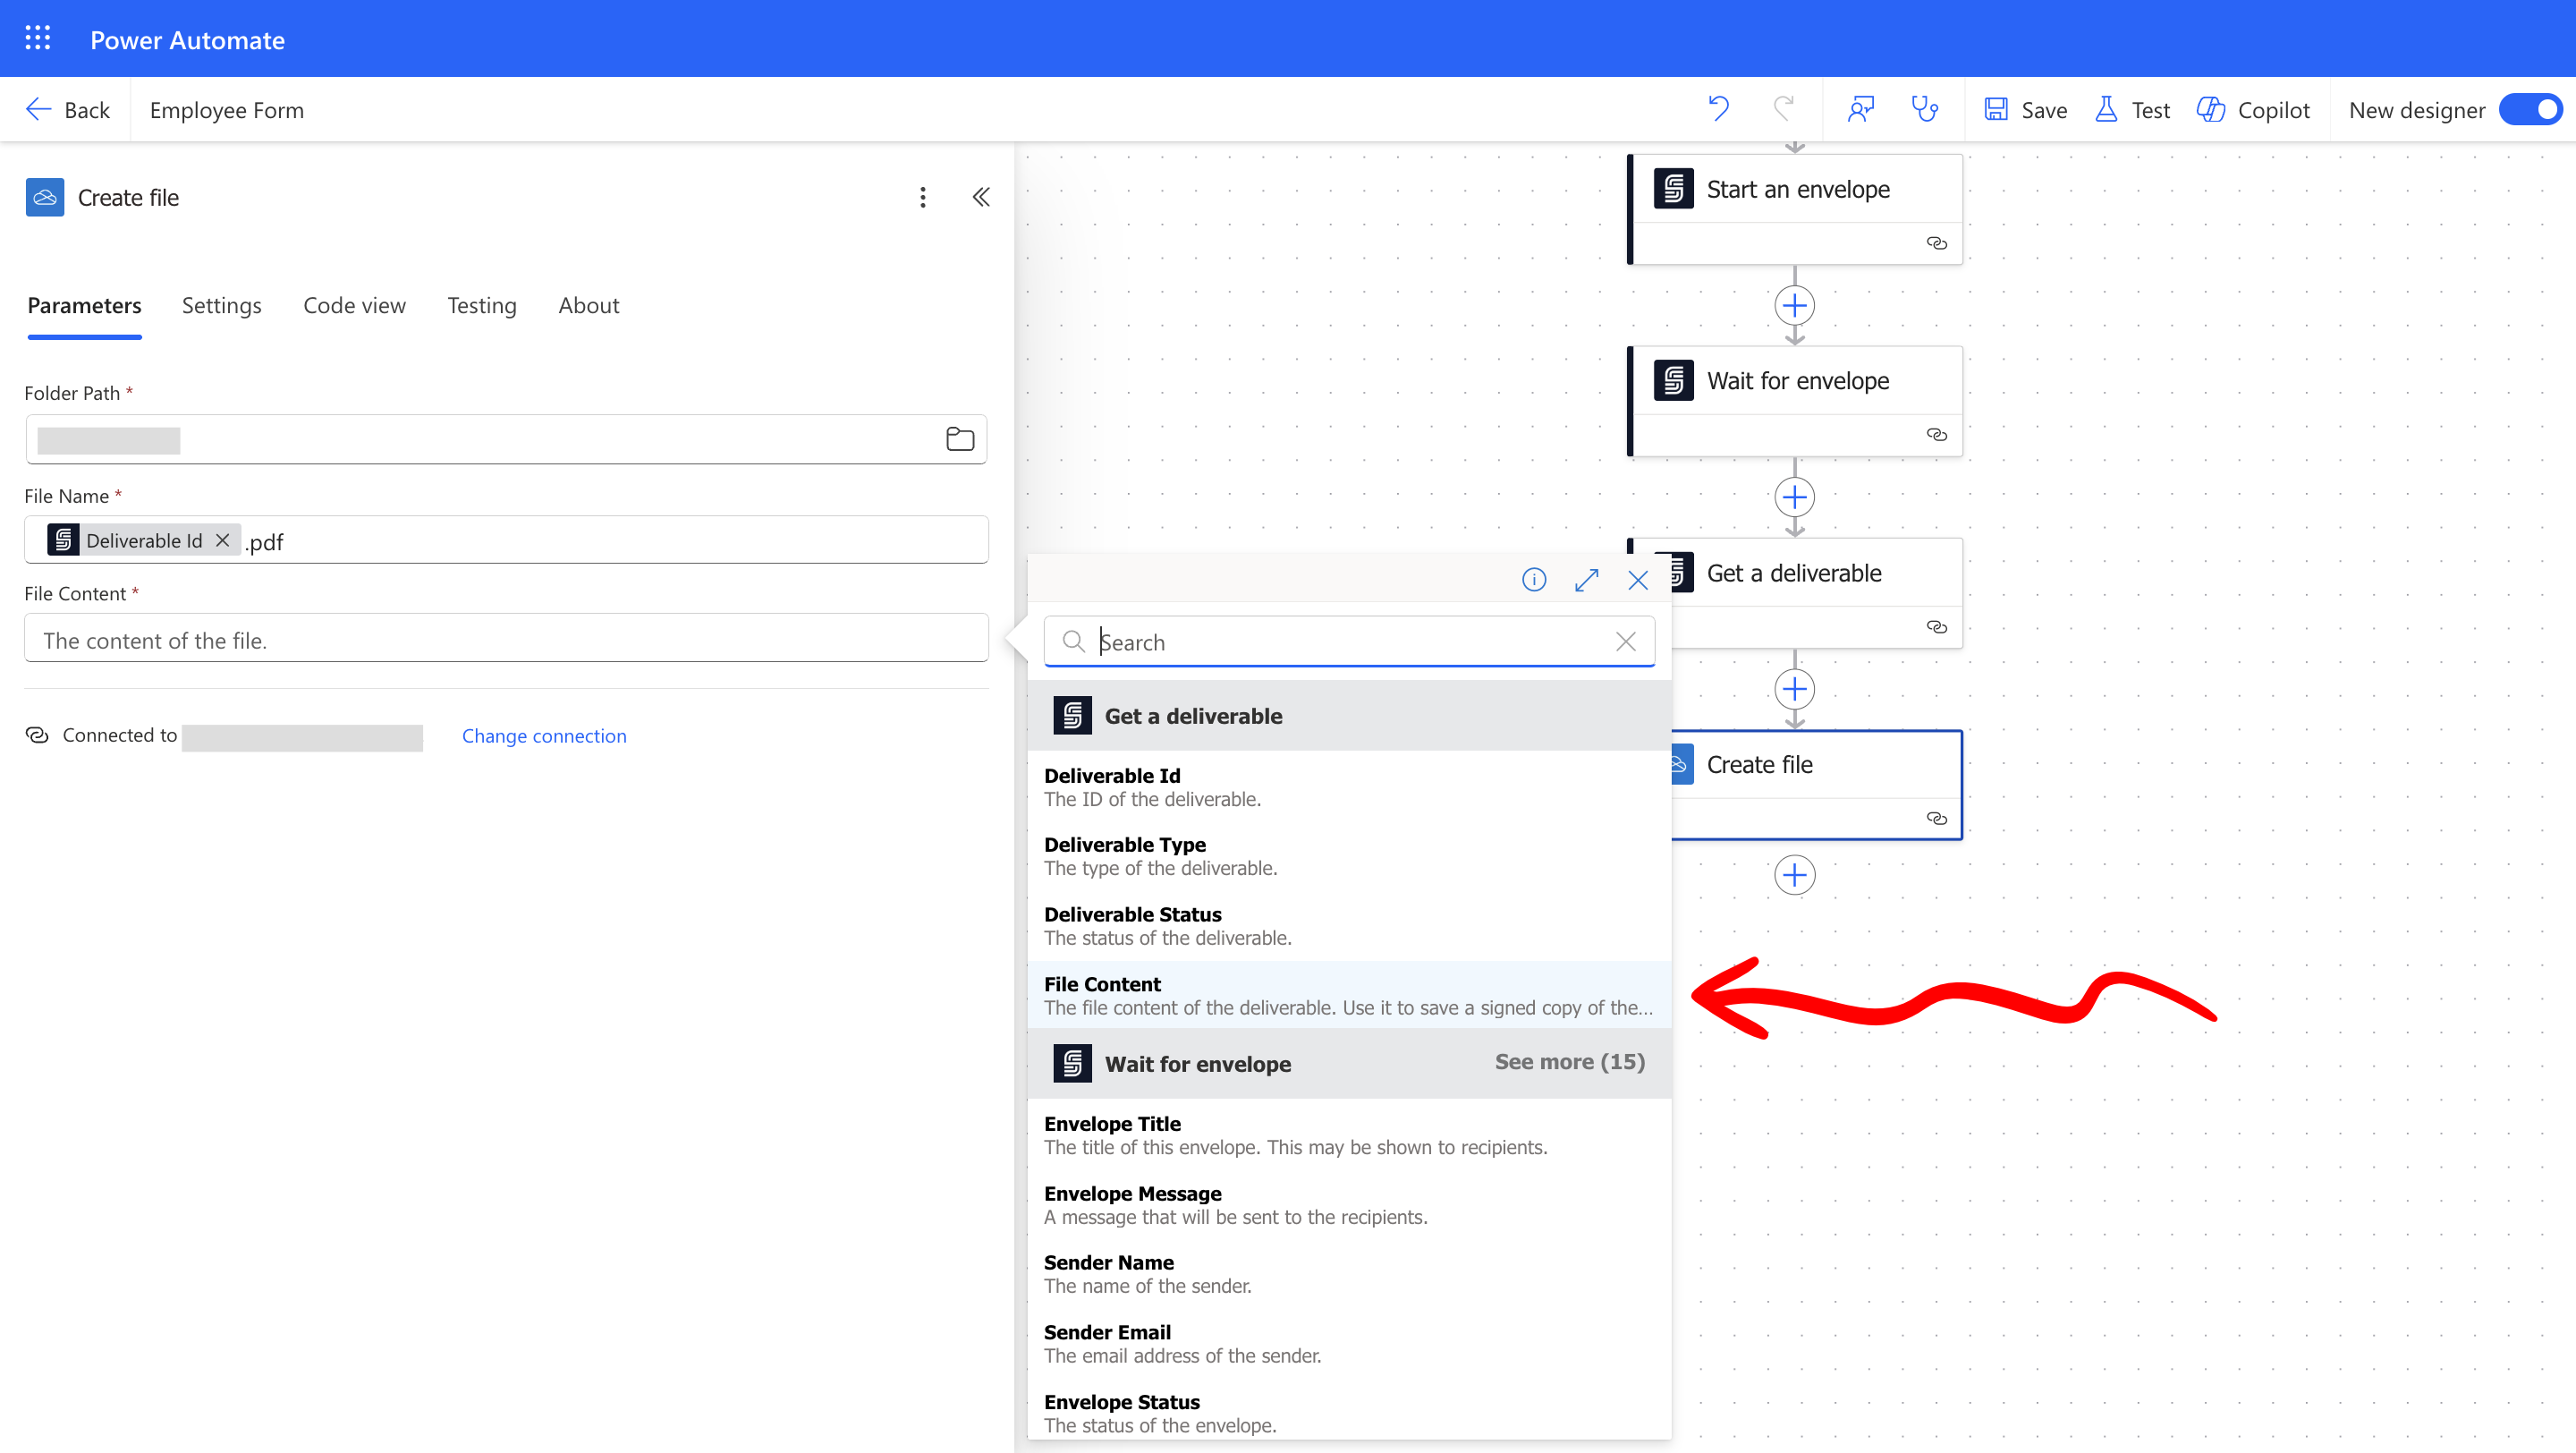2576x1453 pixels.
Task: Switch to the Settings tab
Action: pos(221,305)
